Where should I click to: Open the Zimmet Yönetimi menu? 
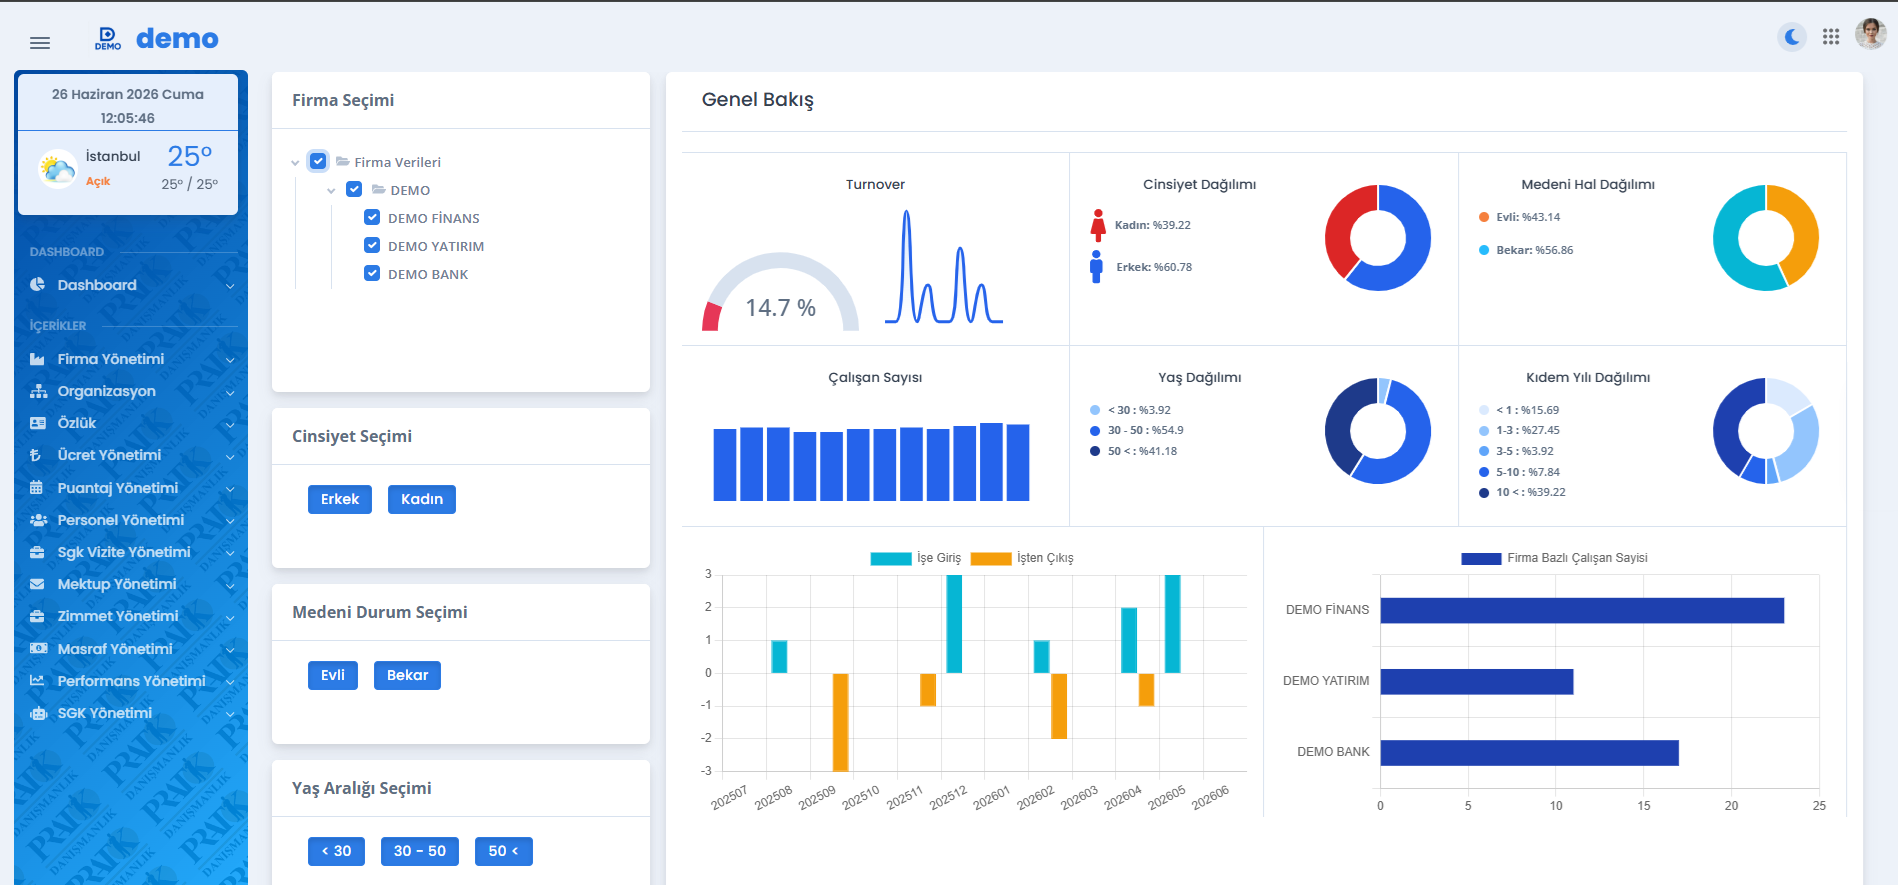[x=131, y=616]
